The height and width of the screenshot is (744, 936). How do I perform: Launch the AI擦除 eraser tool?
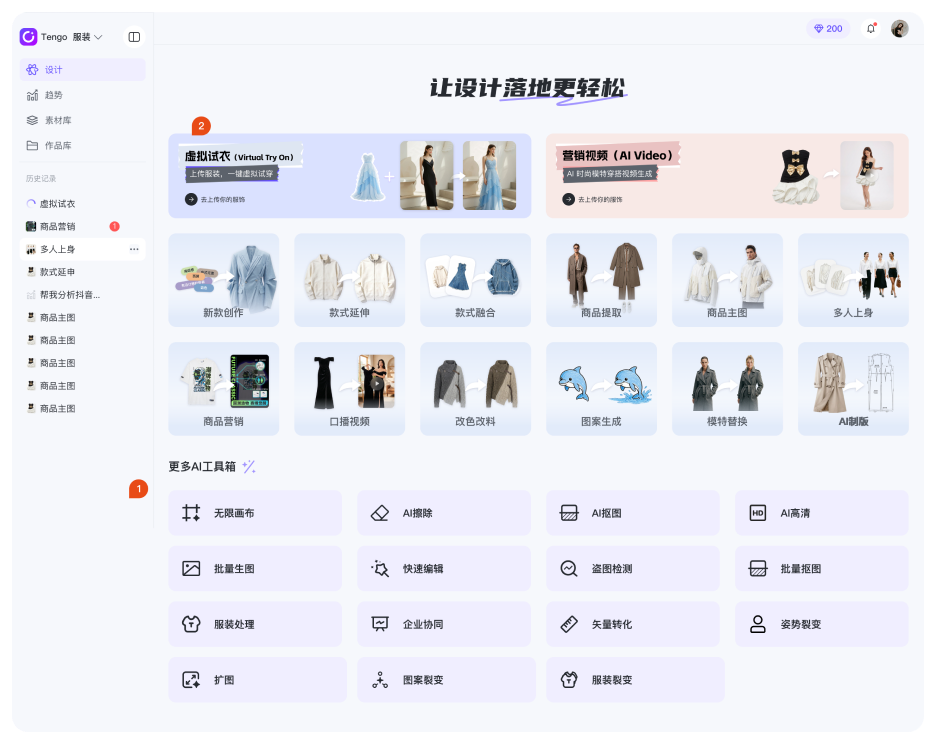coord(444,513)
